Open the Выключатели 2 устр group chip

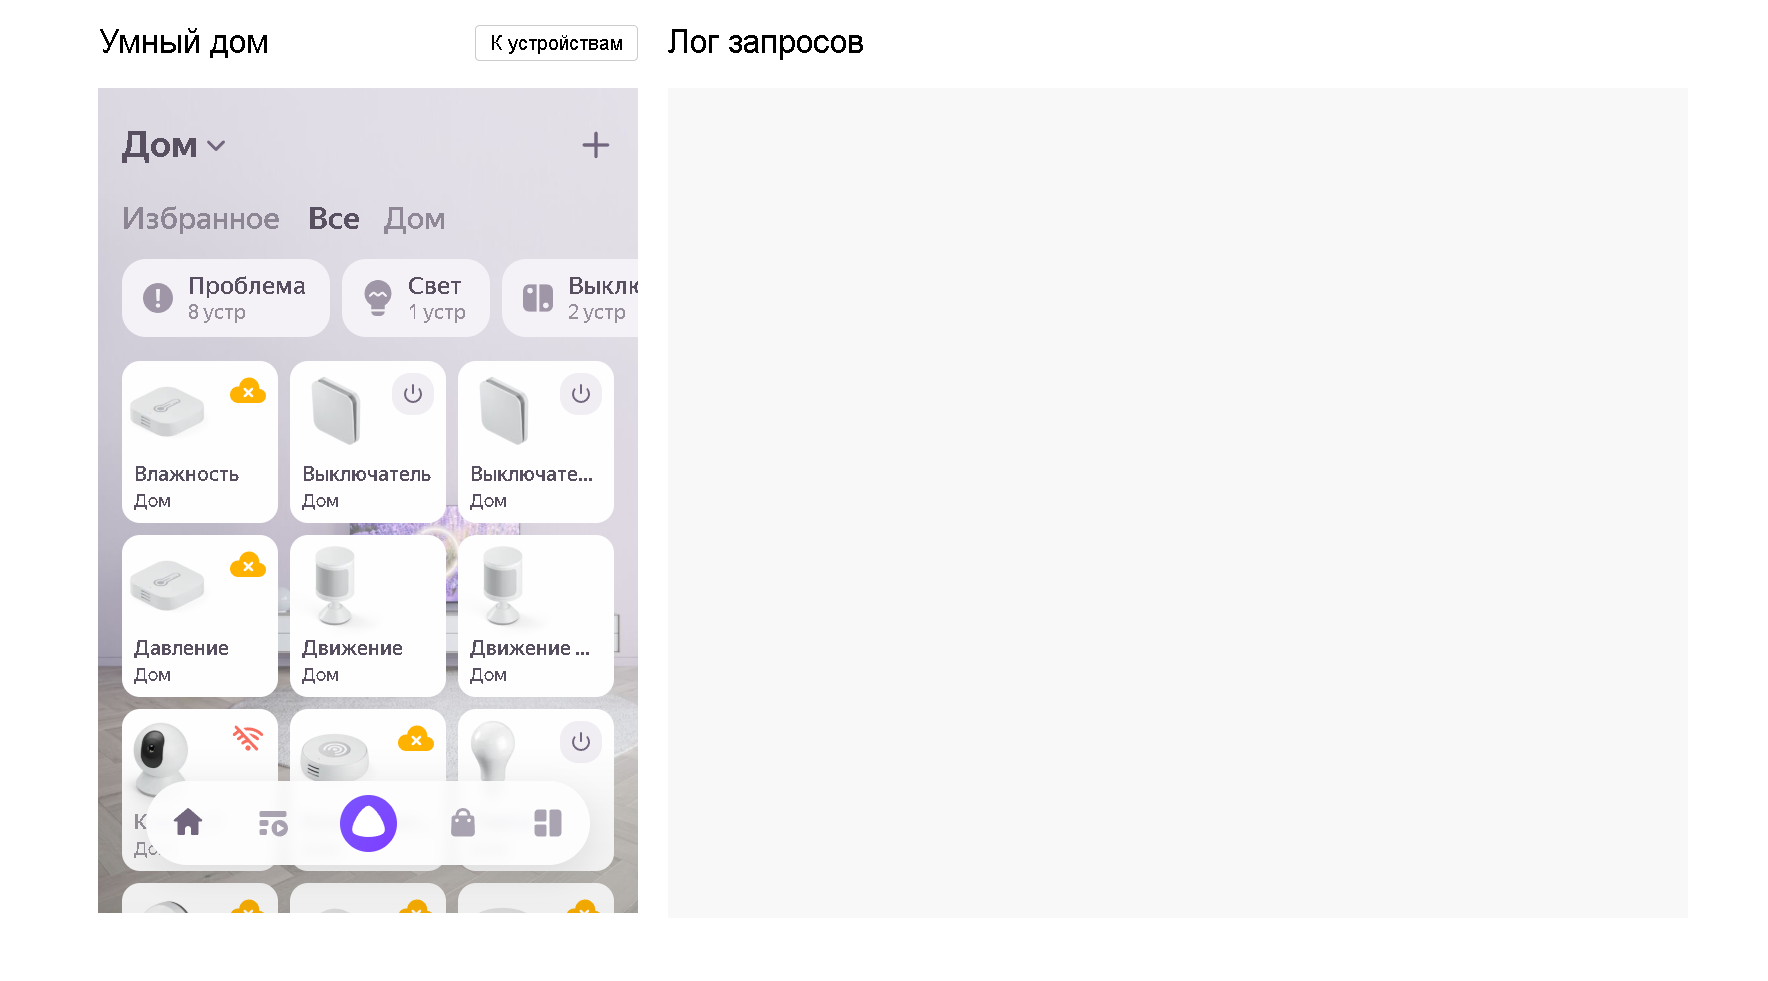tap(570, 298)
